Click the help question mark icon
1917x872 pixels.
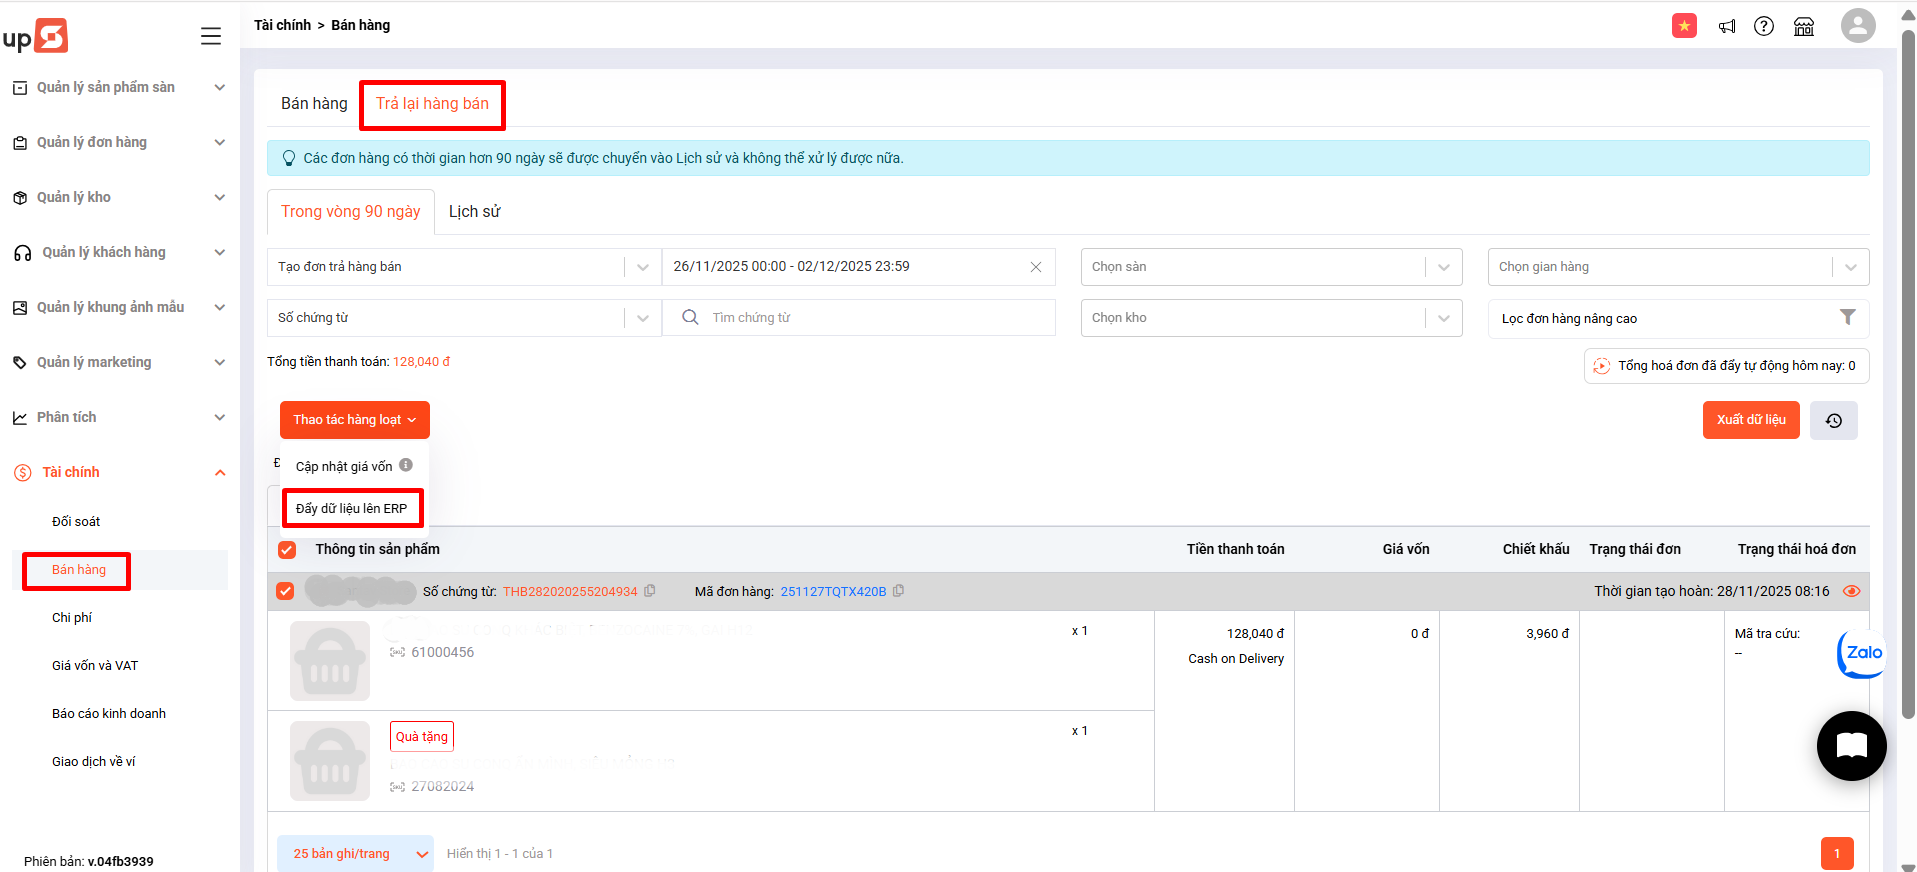(1764, 26)
